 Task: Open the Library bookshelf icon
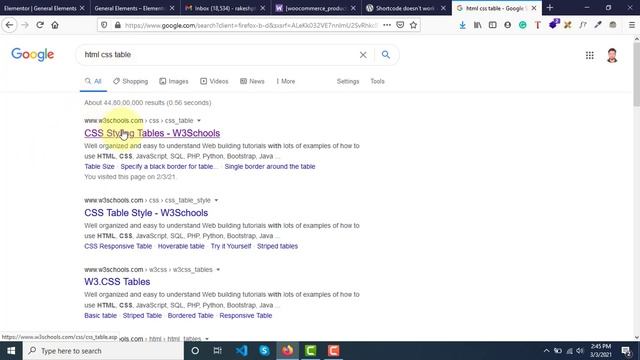point(477,25)
